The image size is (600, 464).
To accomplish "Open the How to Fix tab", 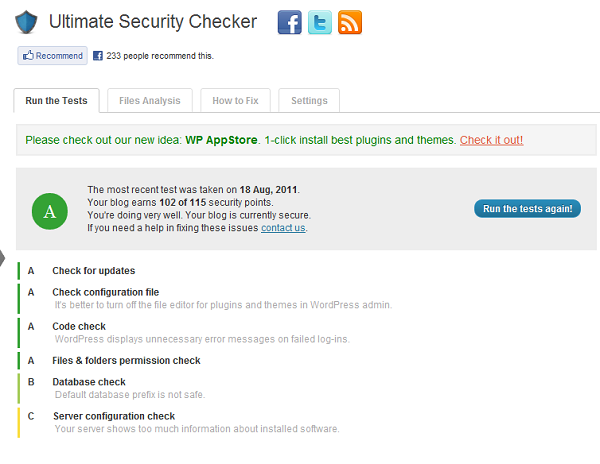I will pyautogui.click(x=235, y=101).
